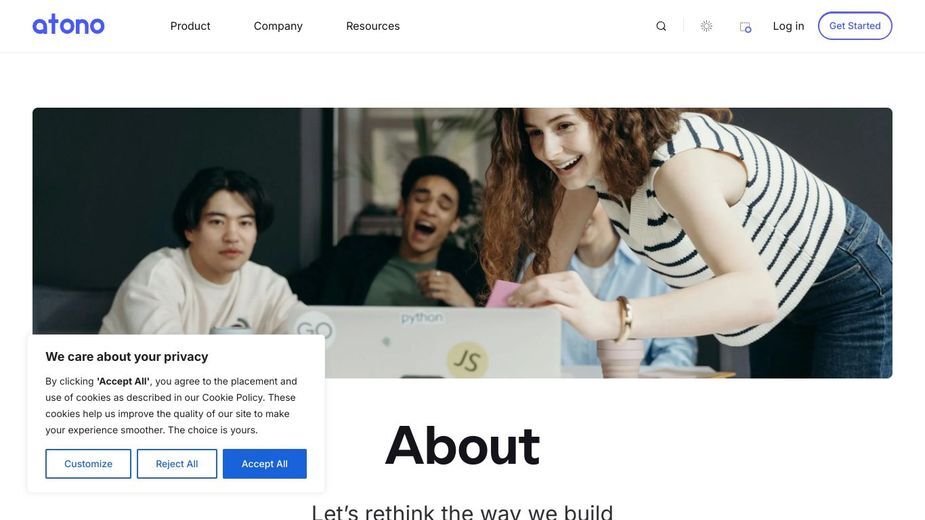Expand the Company navigation menu
This screenshot has width=925, height=520.
(278, 26)
